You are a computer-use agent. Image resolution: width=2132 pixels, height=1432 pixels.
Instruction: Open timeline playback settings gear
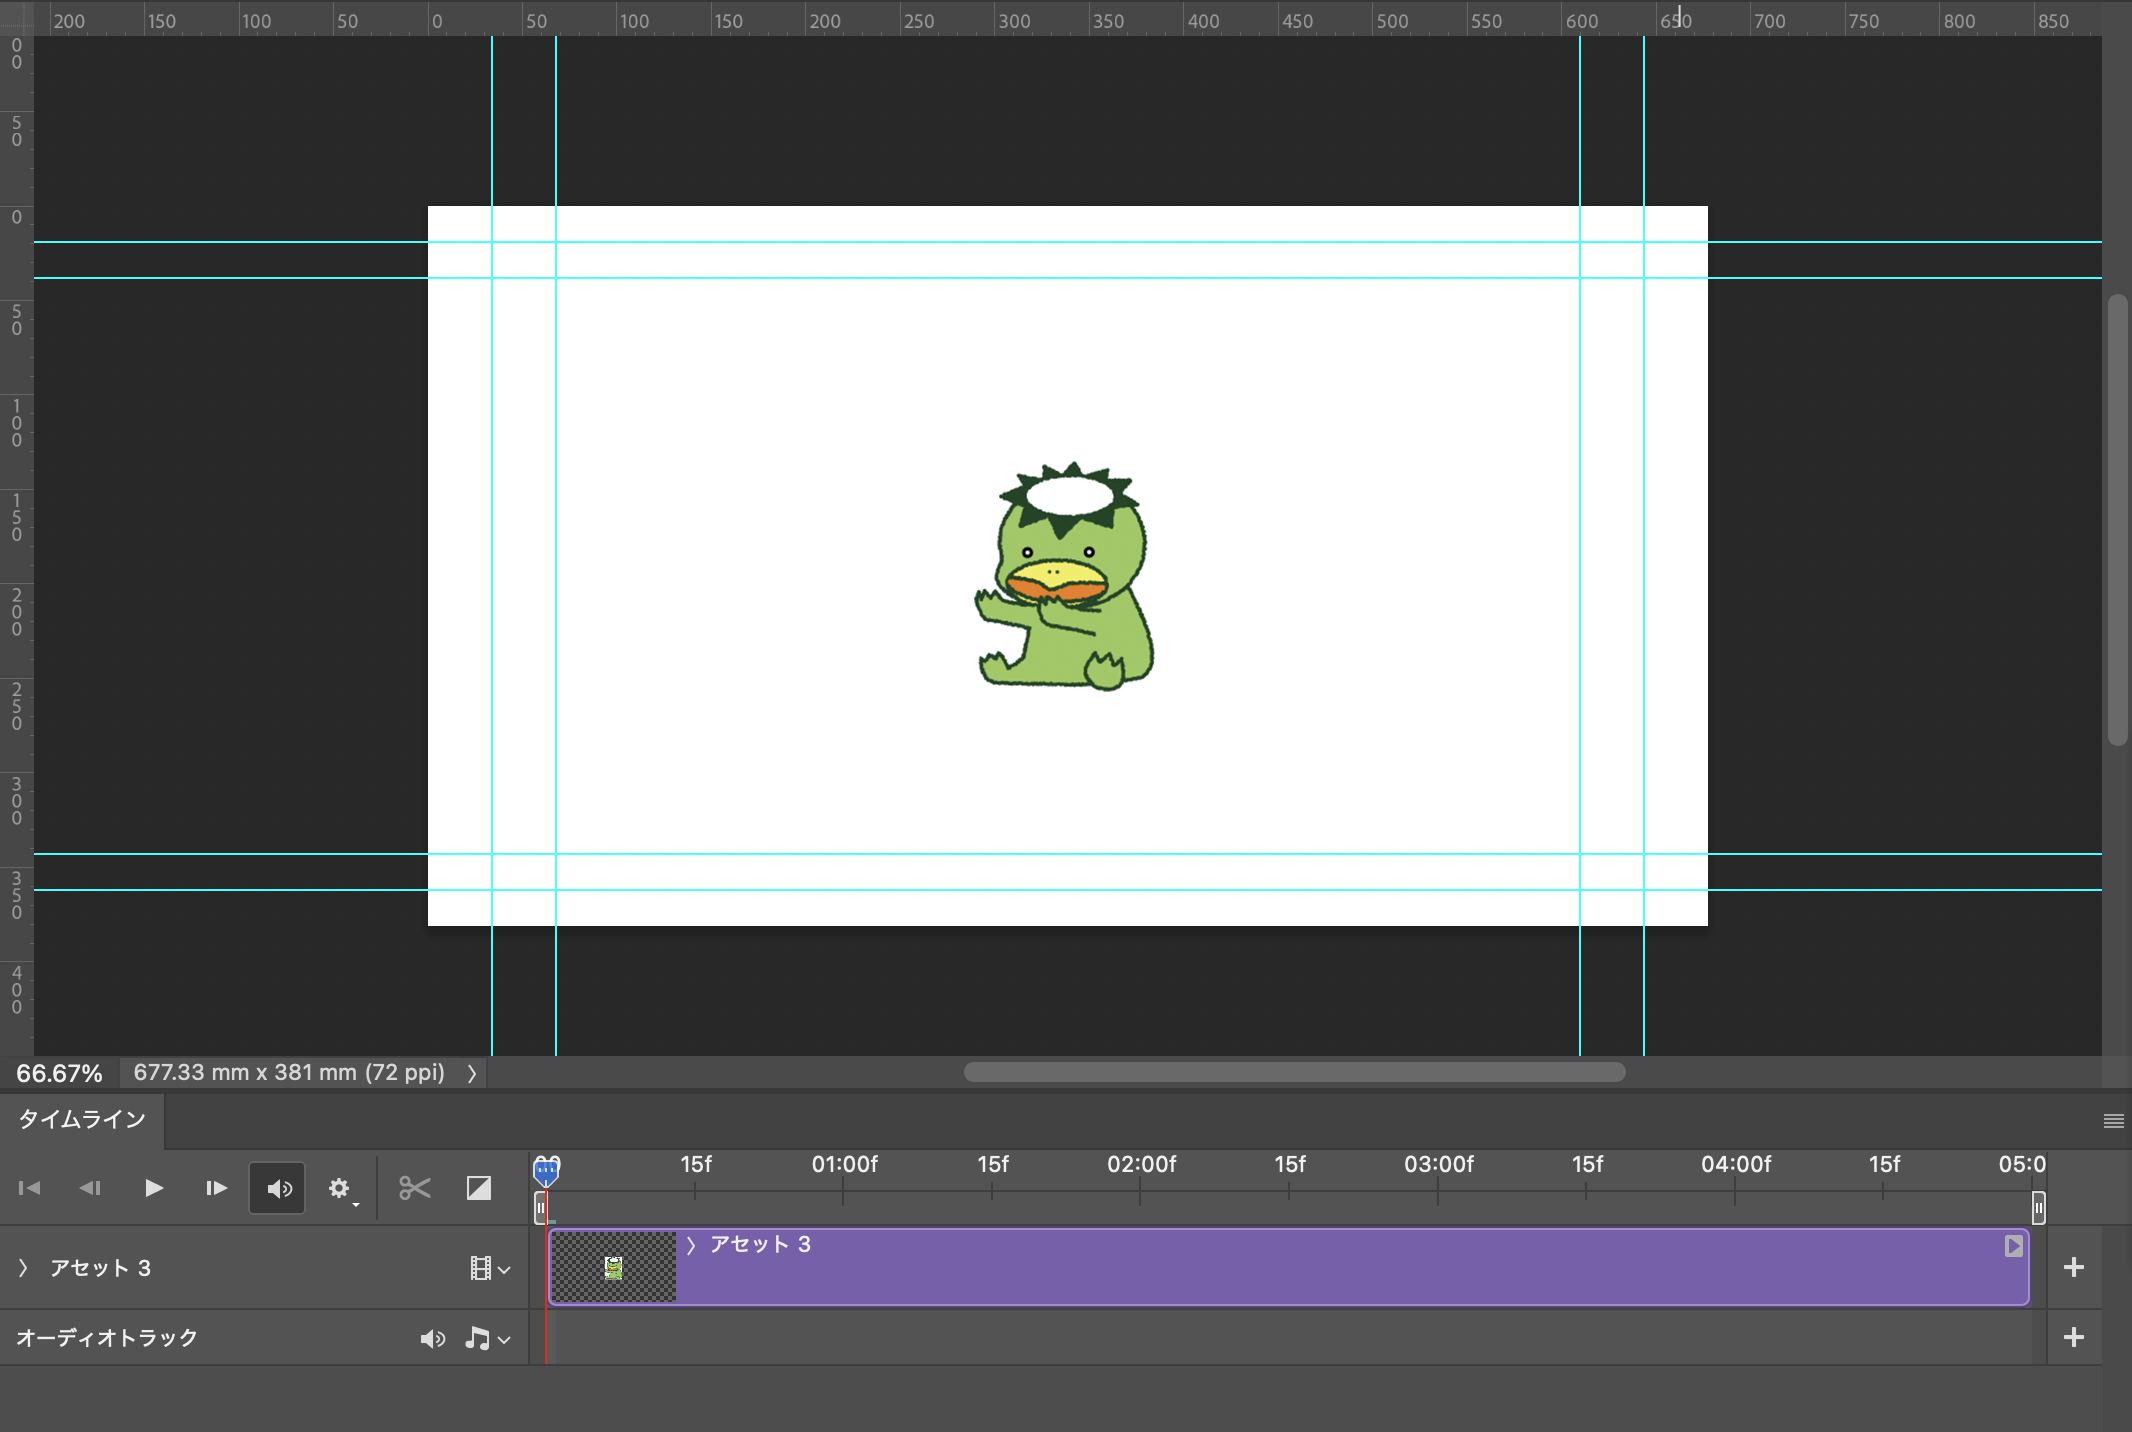[340, 1188]
